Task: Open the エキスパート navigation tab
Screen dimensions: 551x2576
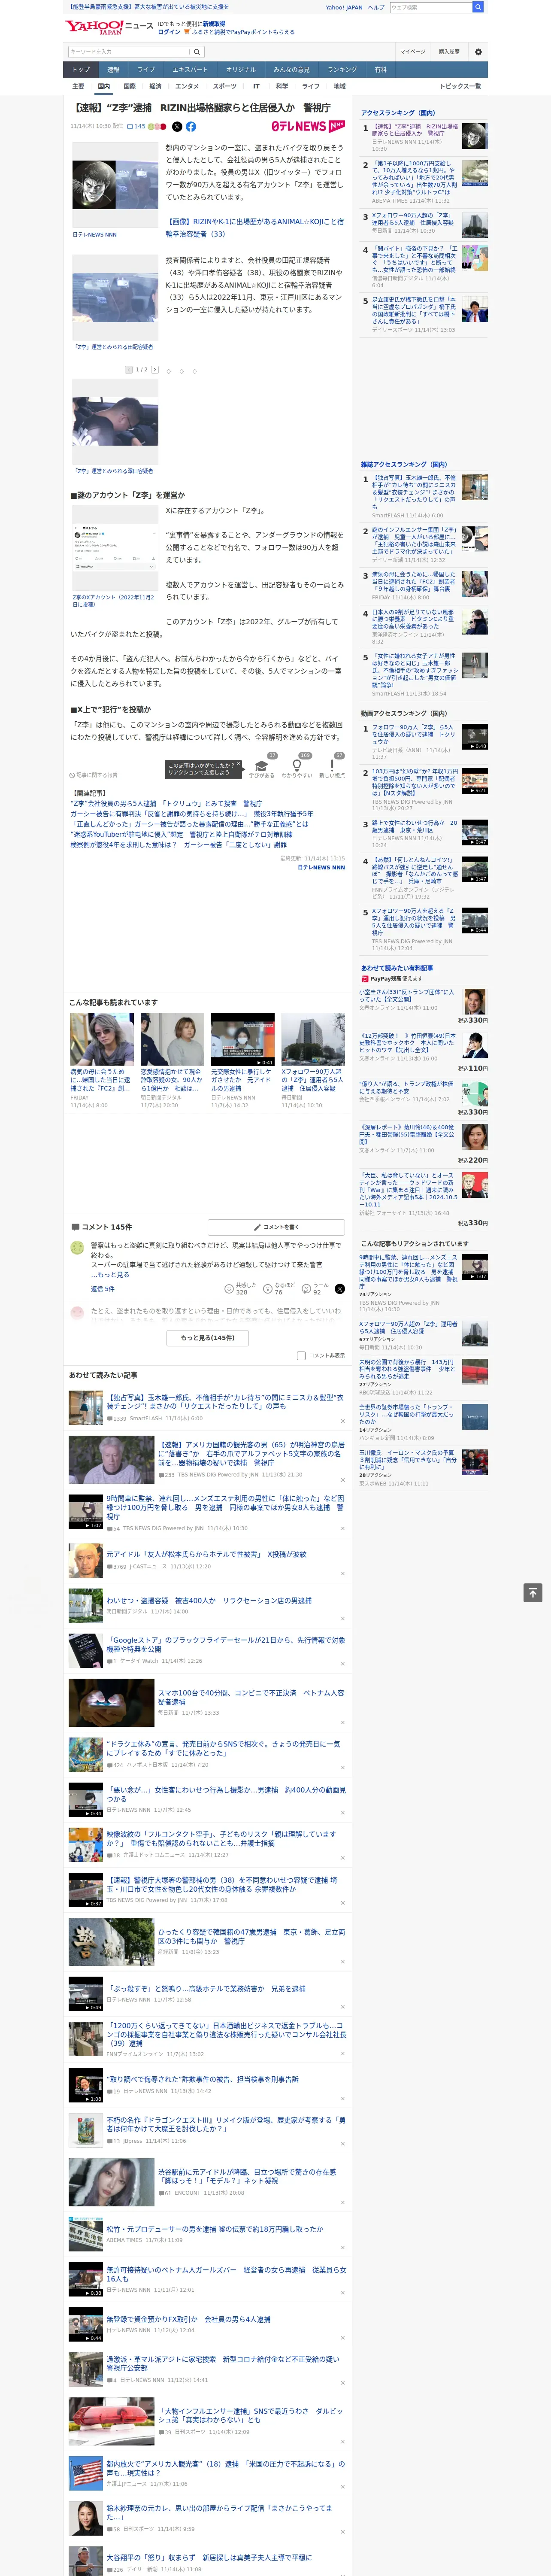Action: click(190, 69)
